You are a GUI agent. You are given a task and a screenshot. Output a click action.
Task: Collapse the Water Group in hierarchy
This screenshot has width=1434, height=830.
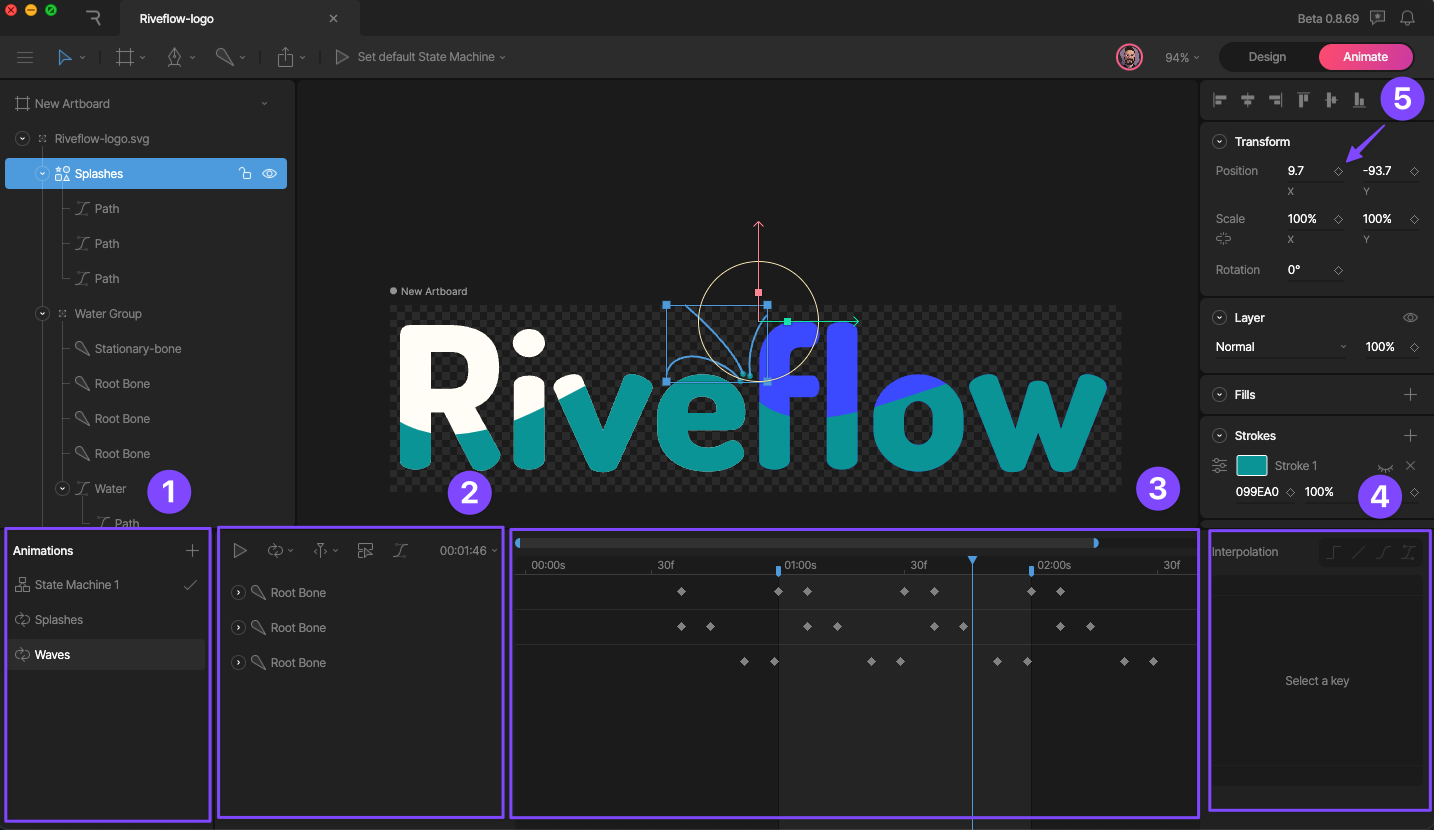pyautogui.click(x=43, y=314)
